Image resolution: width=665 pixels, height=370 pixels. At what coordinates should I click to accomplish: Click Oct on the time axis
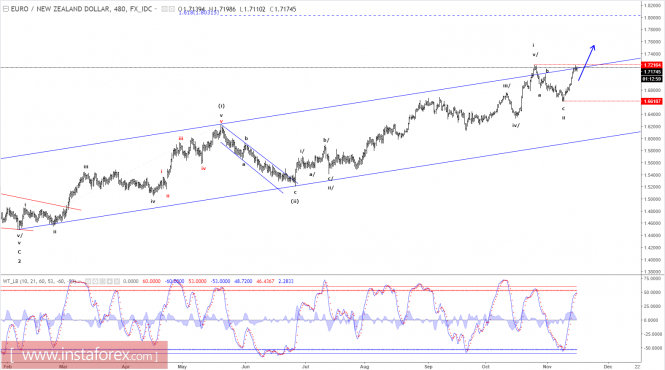tap(486, 366)
